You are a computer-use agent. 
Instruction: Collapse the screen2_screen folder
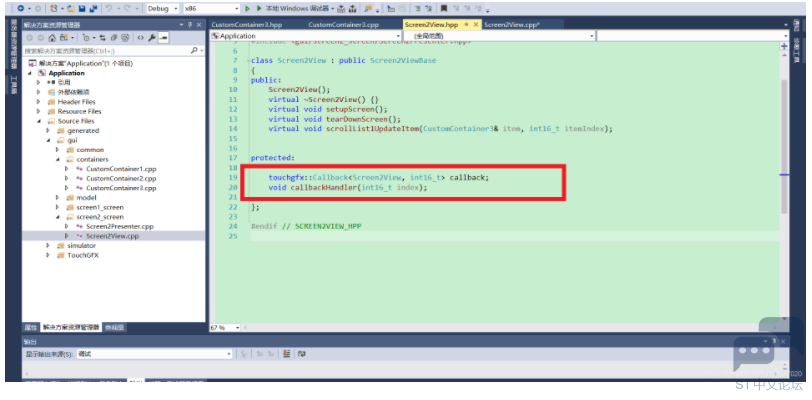[57, 217]
